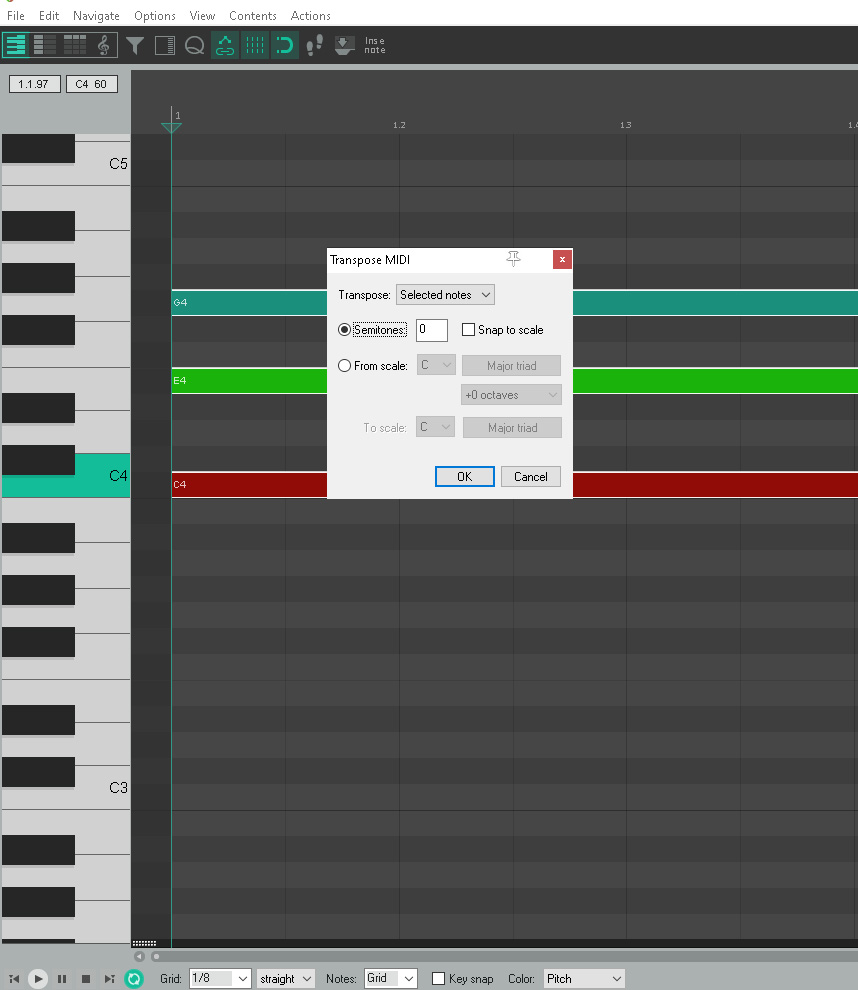Viewport: 858px width, 990px height.
Task: Click From scale Major triad button
Action: pyautogui.click(x=511, y=366)
